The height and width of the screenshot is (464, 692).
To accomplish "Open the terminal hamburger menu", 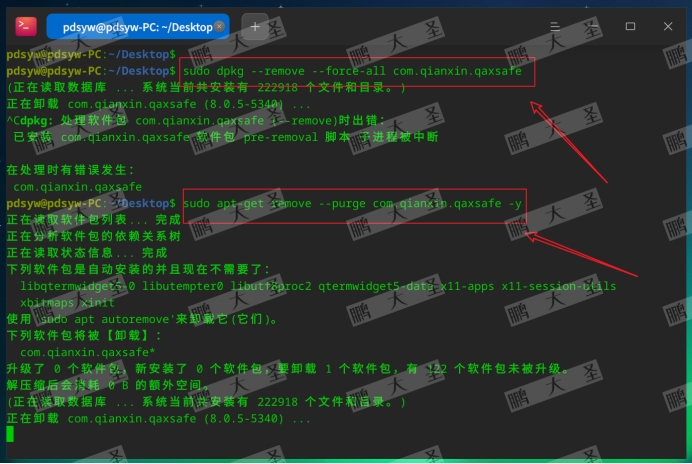I will point(555,26).
